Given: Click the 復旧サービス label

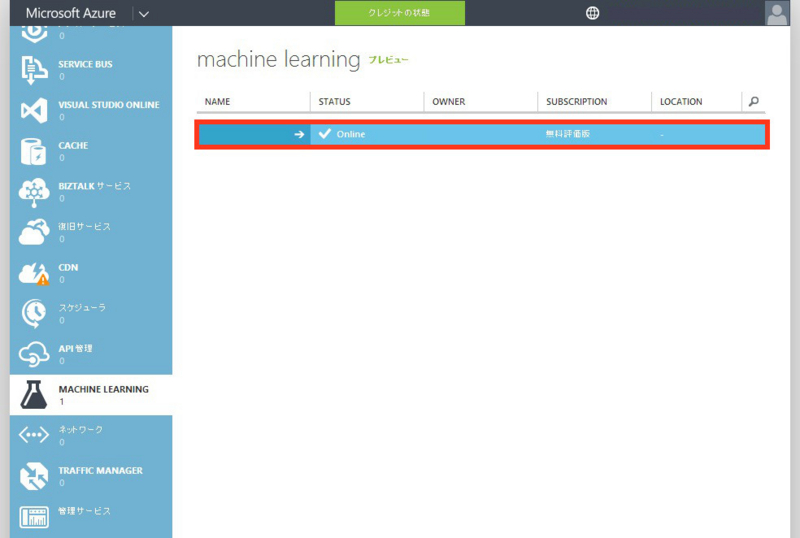Looking at the screenshot, I should [84, 226].
